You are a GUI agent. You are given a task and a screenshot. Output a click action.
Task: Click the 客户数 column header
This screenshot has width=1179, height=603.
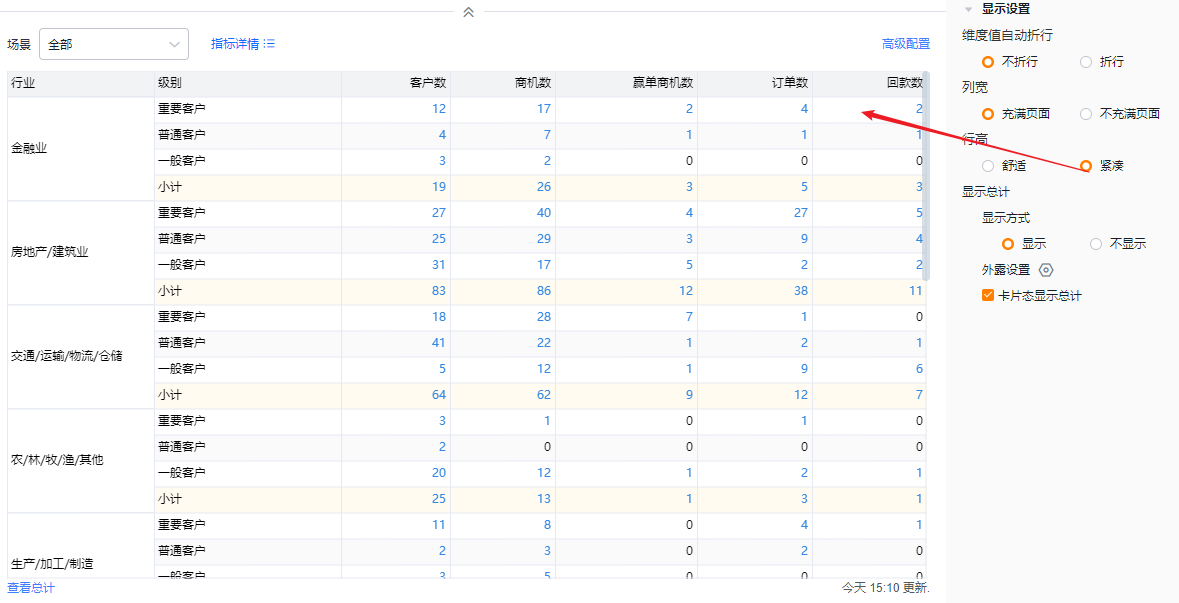(x=428, y=83)
